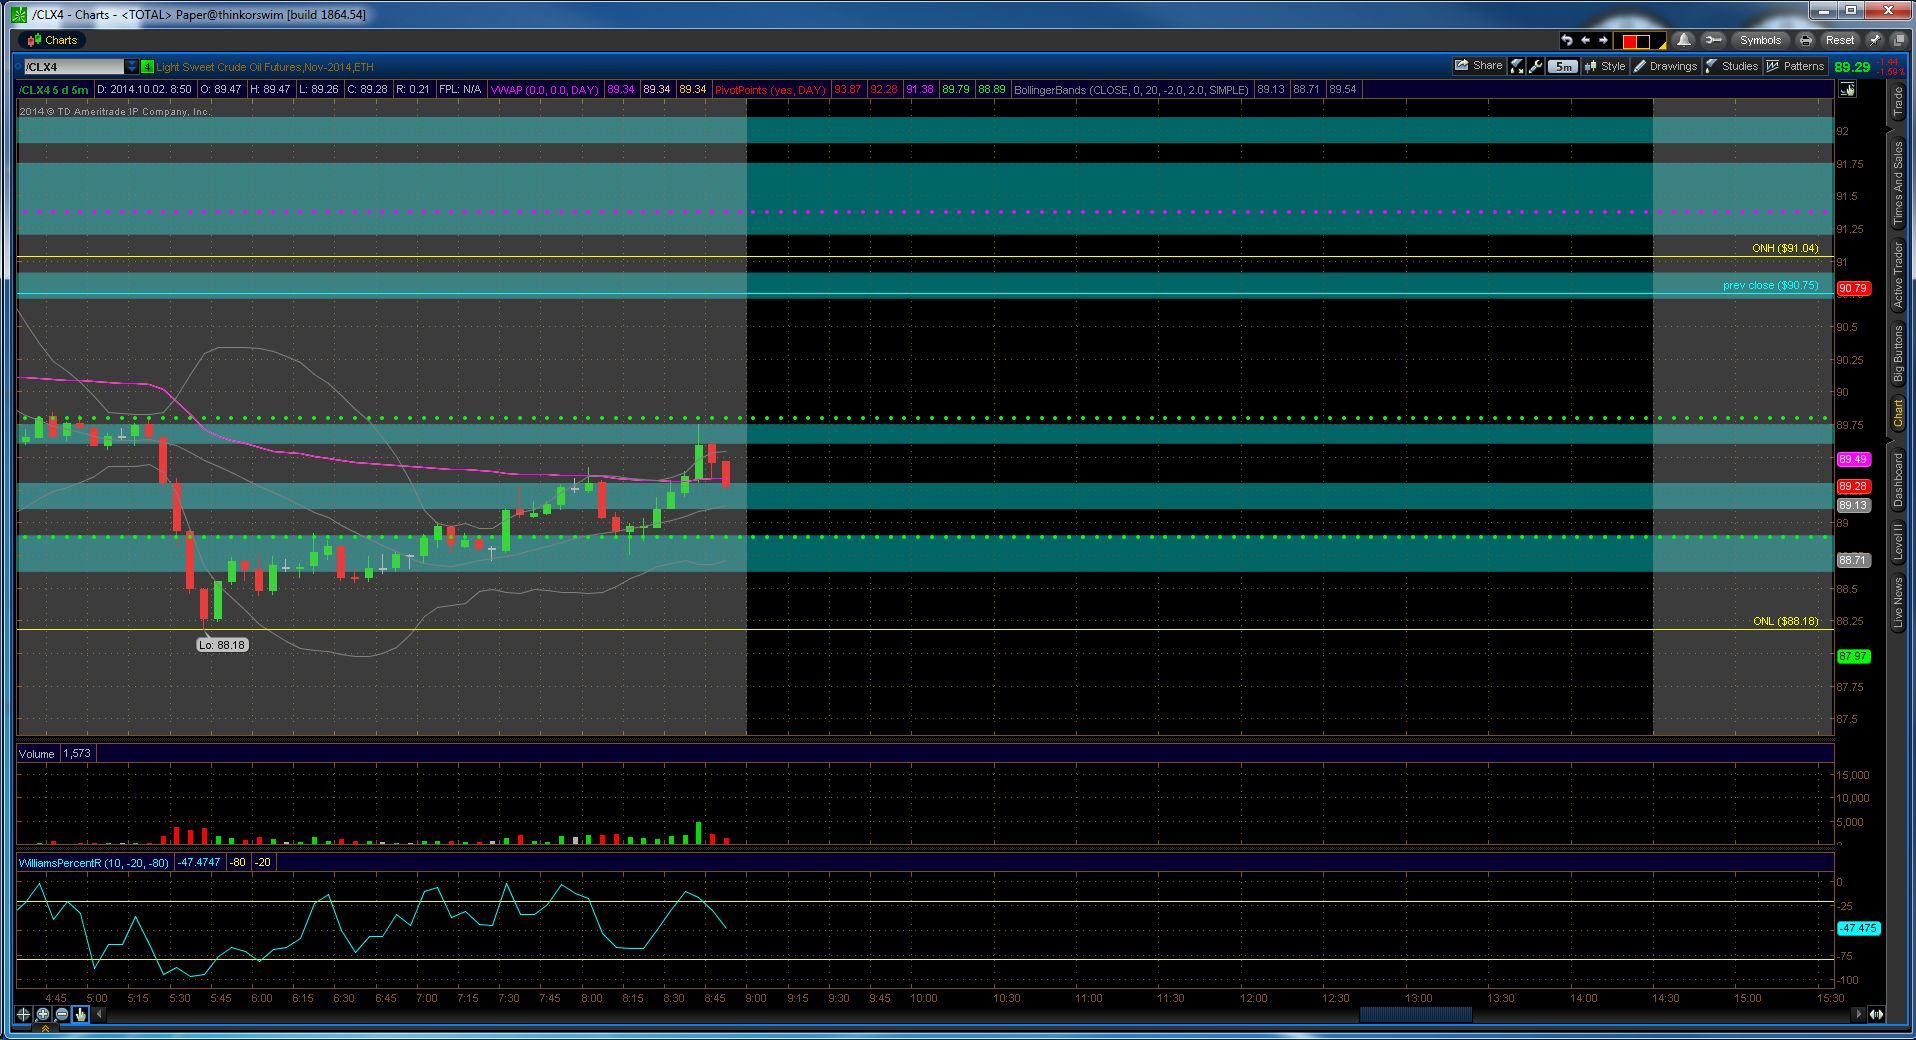
Task: Open the Style menu
Action: 1605,66
